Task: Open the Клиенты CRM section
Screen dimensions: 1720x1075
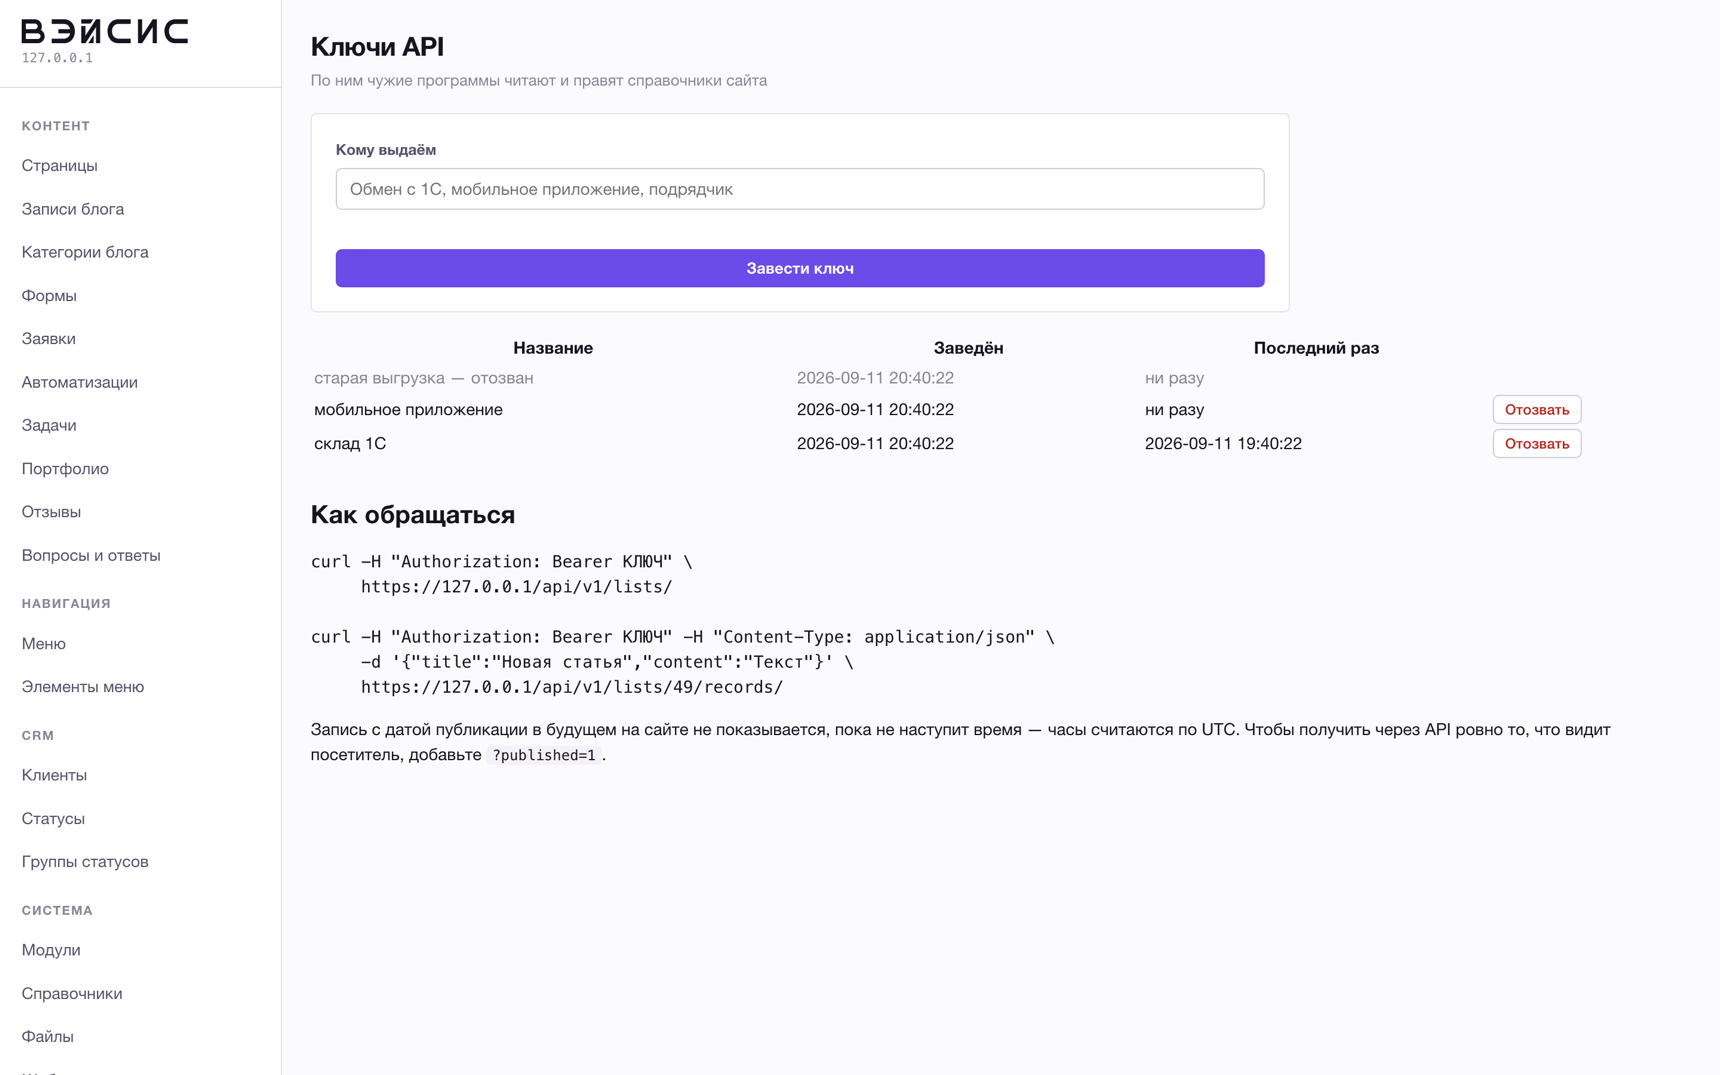Action: [54, 775]
